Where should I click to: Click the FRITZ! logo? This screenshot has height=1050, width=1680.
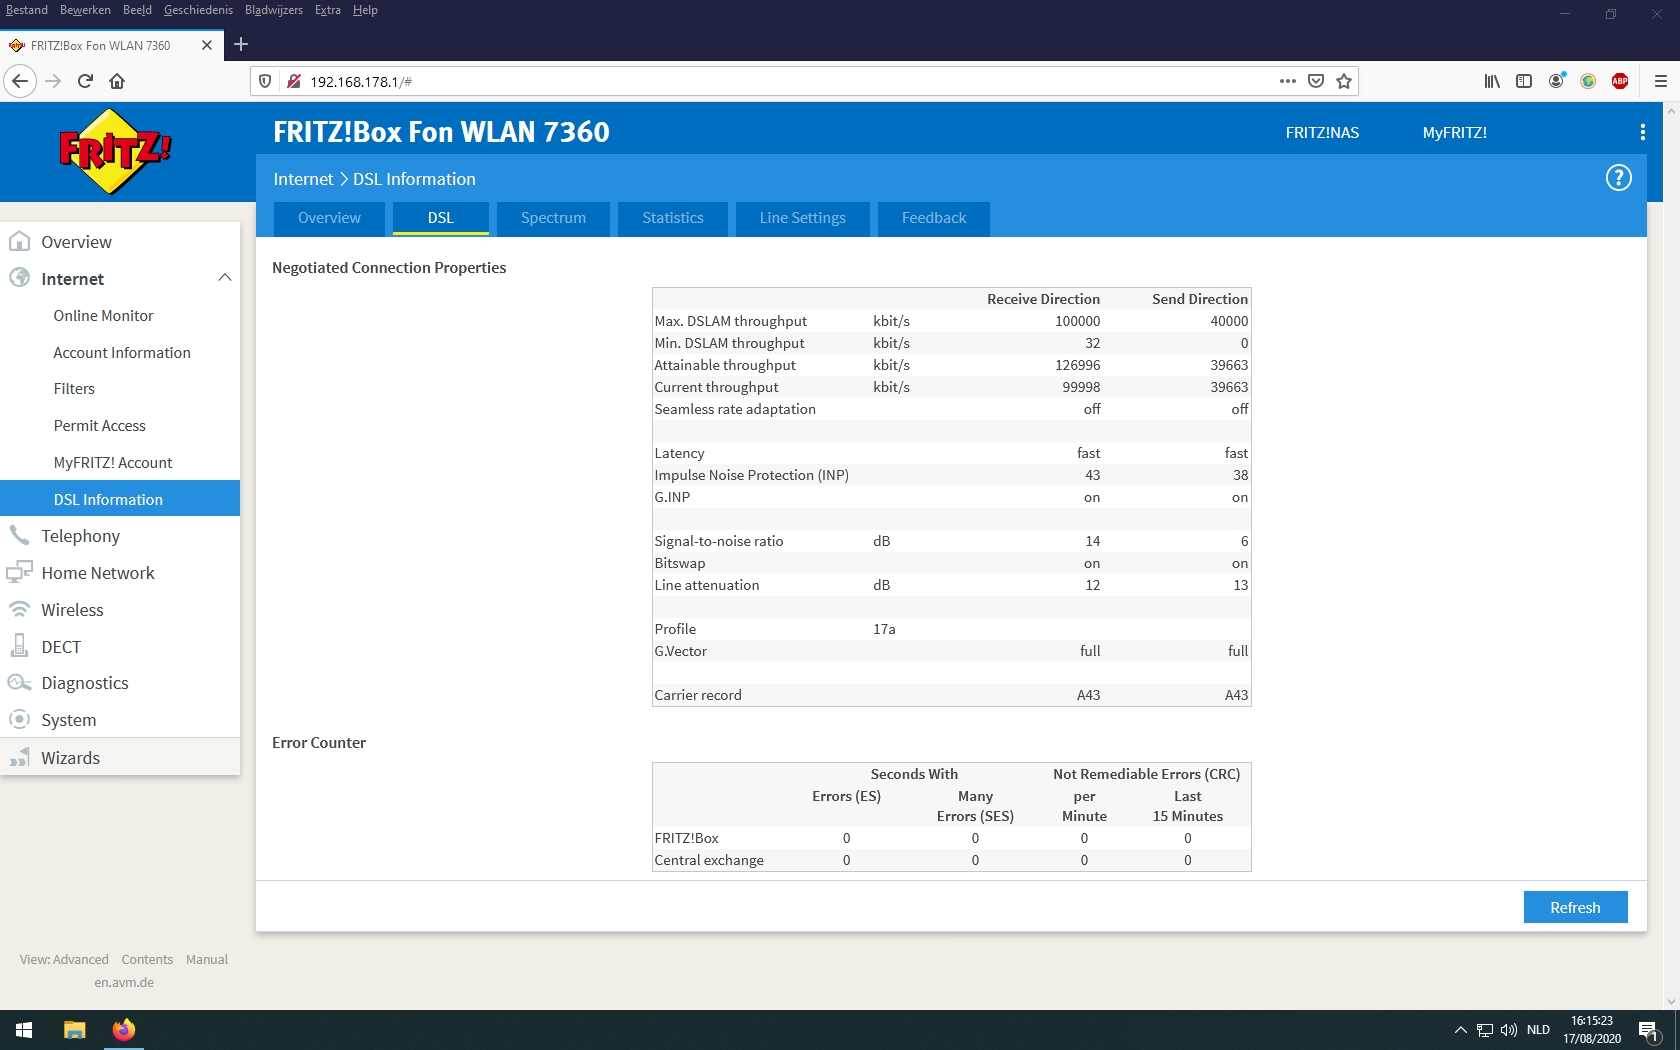[115, 151]
